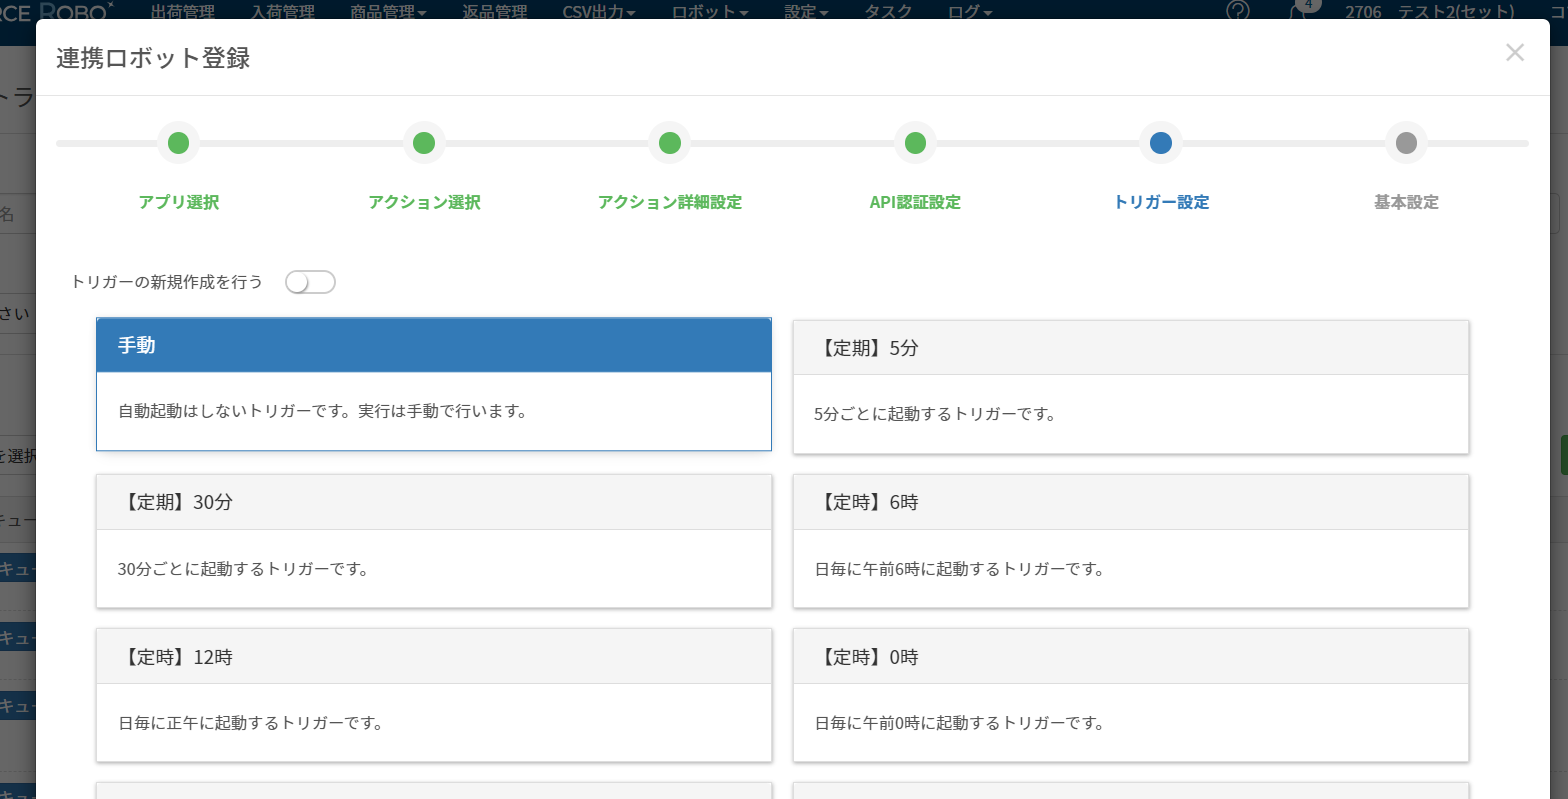The image size is (1568, 799).
Task: Open the help question mark icon
Action: tap(1238, 11)
